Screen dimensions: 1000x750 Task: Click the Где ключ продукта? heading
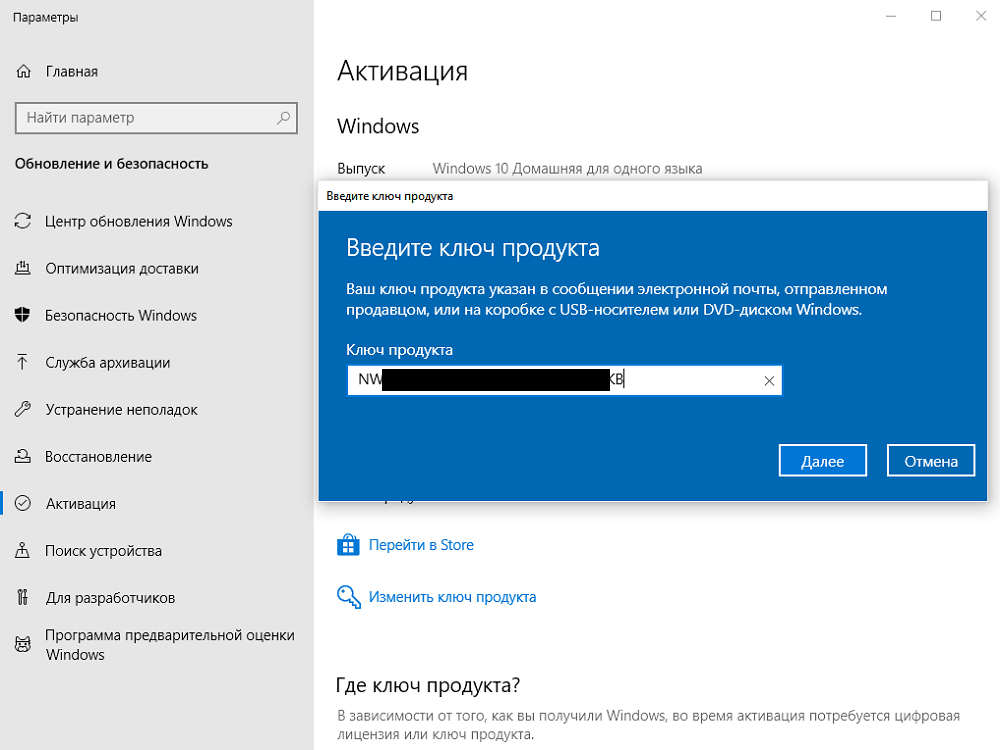click(428, 685)
